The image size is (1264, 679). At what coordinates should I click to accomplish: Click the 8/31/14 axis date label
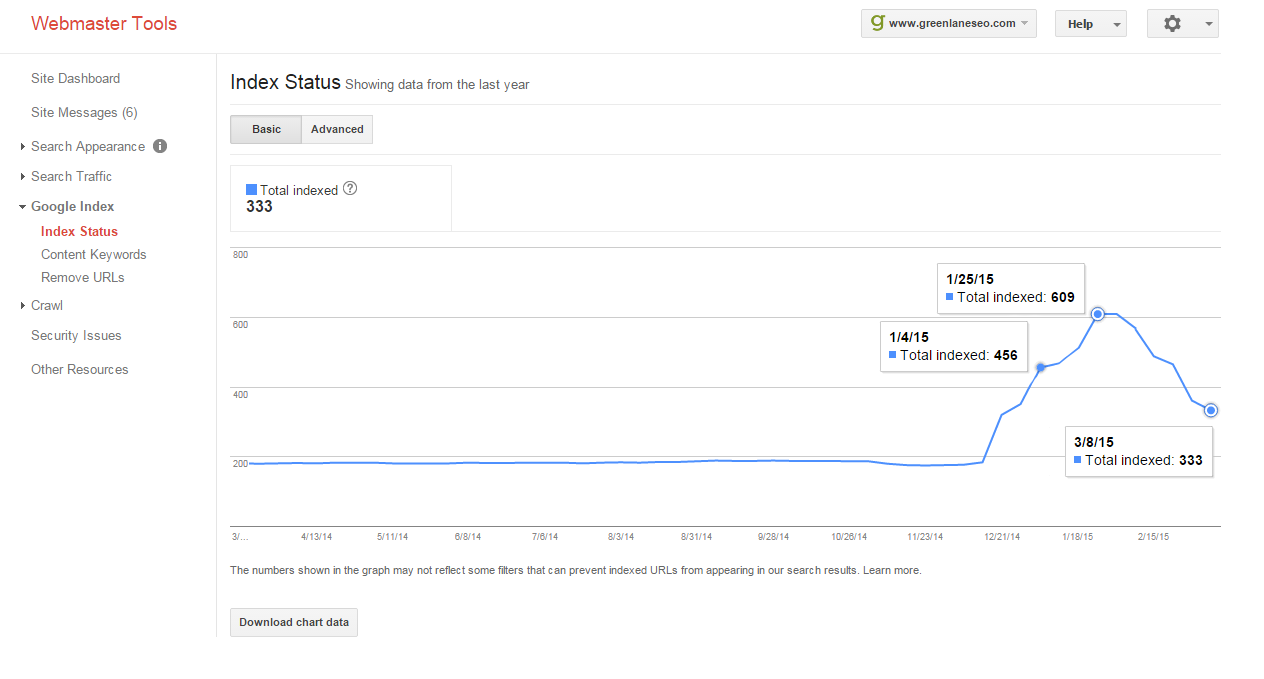point(697,537)
